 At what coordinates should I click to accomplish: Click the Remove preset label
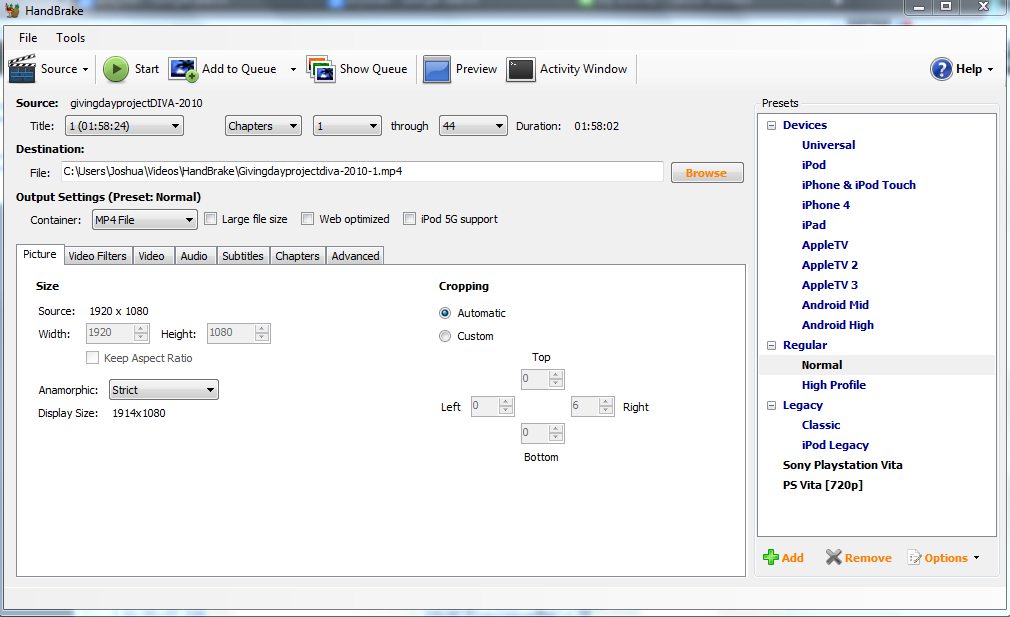click(868, 558)
